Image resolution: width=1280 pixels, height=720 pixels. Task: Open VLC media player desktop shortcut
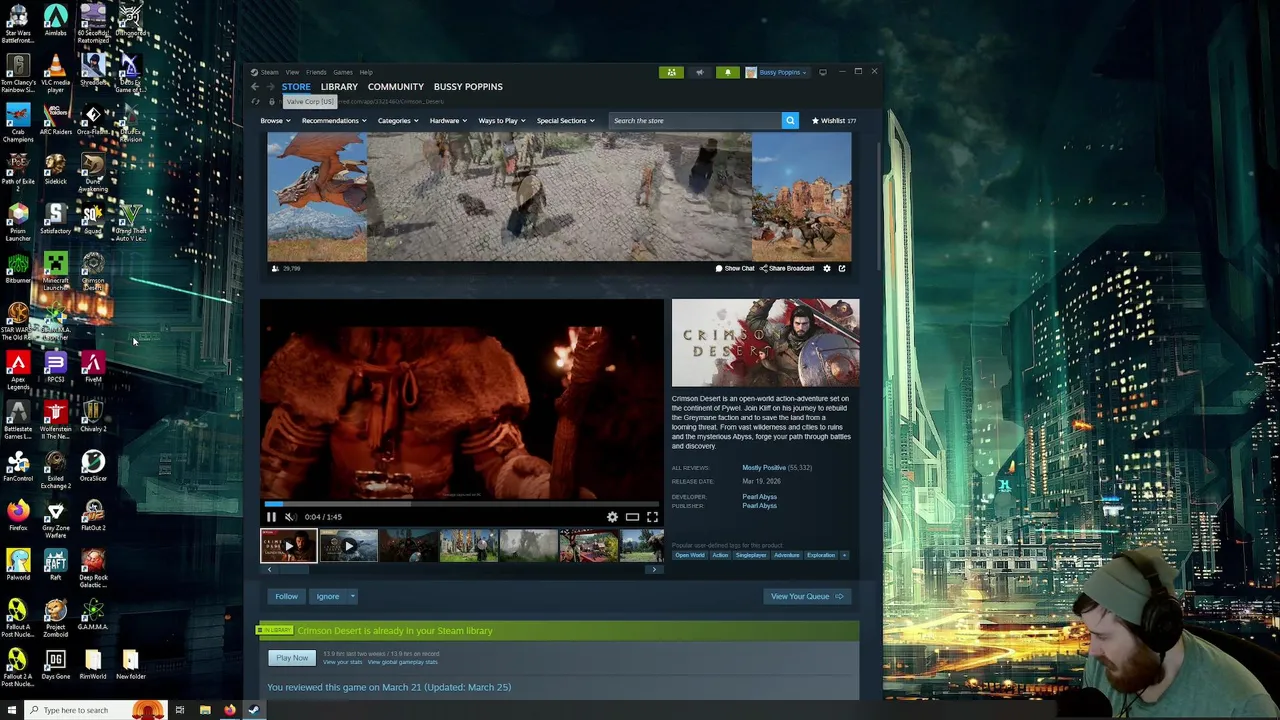(x=55, y=72)
